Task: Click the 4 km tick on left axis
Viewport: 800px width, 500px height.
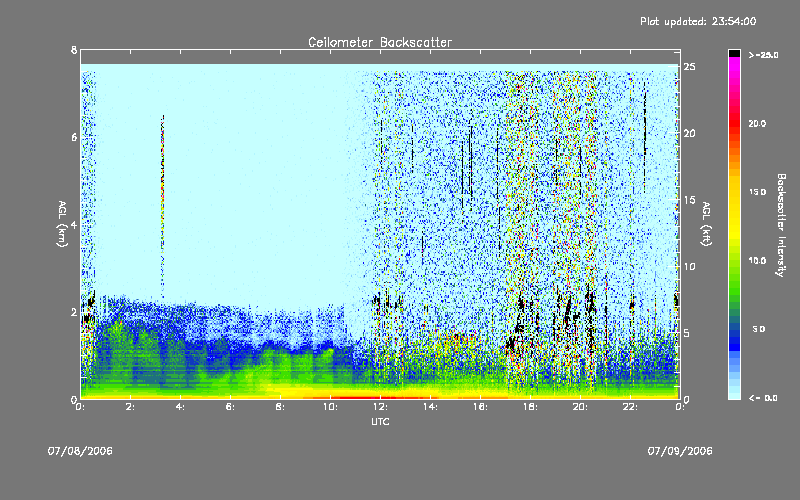Action: (74, 224)
